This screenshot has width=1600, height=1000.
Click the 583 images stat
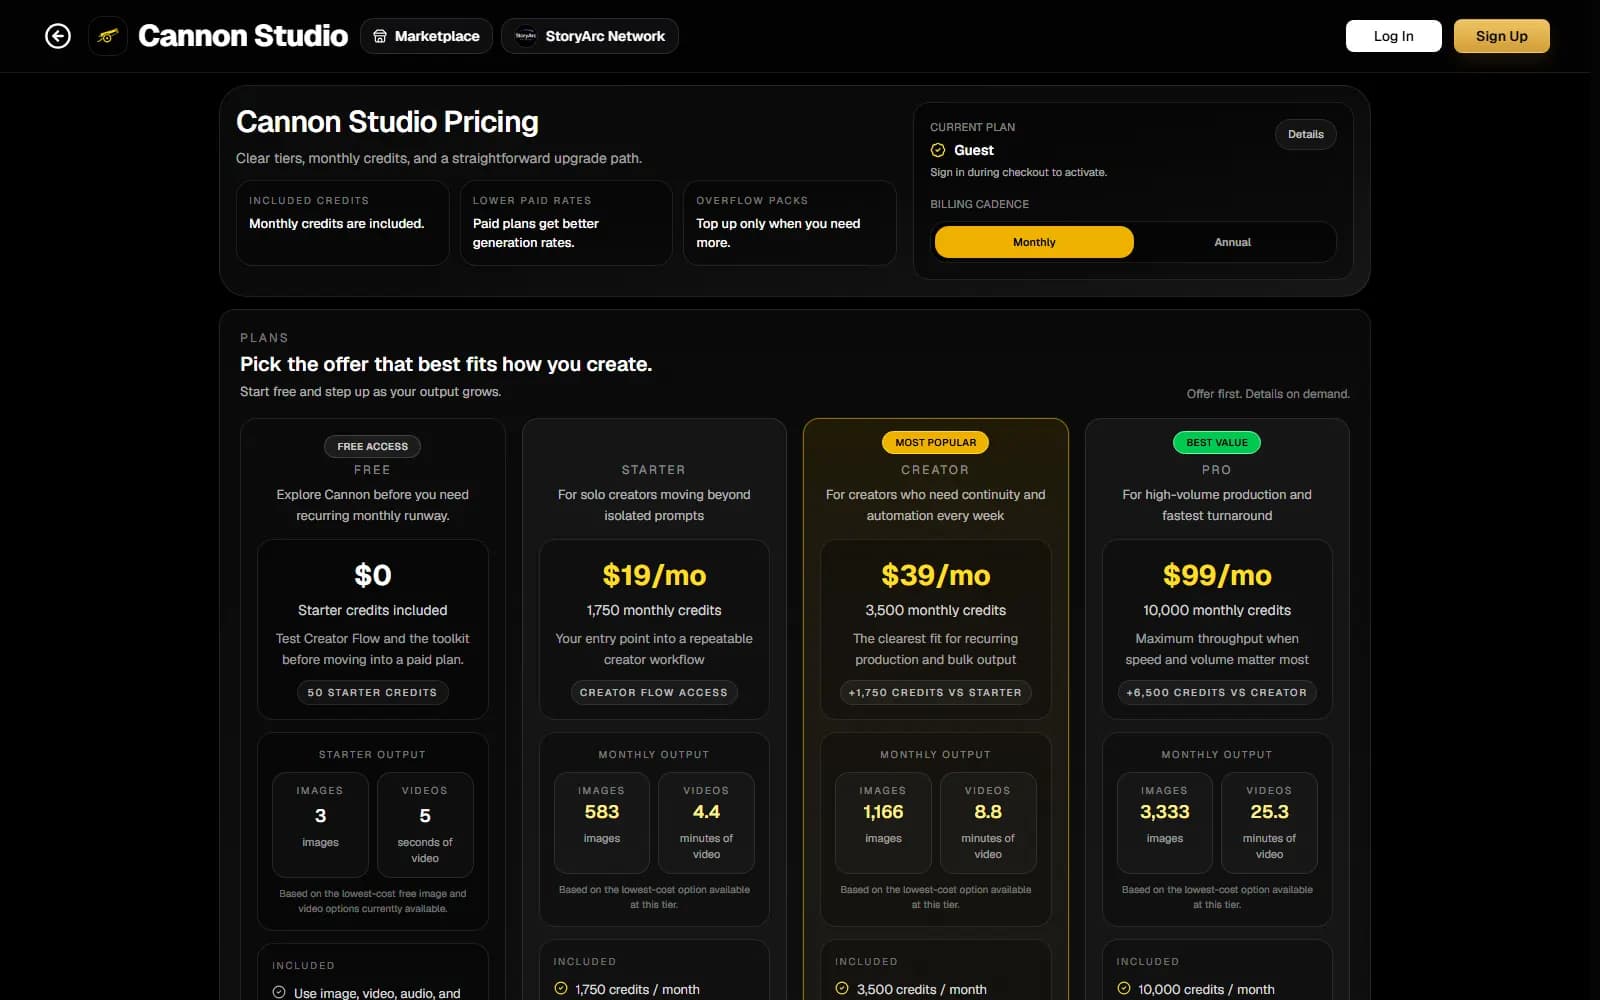[x=602, y=822]
